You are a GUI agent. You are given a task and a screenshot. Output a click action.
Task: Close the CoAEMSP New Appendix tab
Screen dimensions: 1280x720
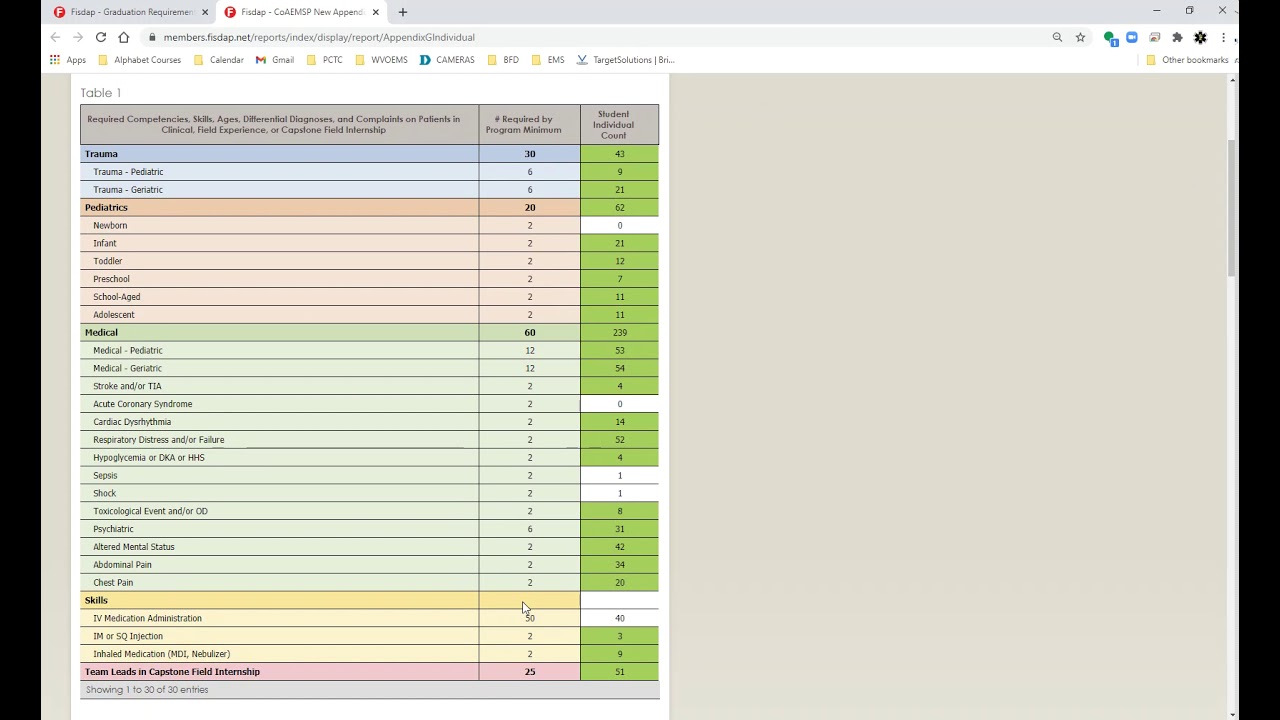coord(376,12)
